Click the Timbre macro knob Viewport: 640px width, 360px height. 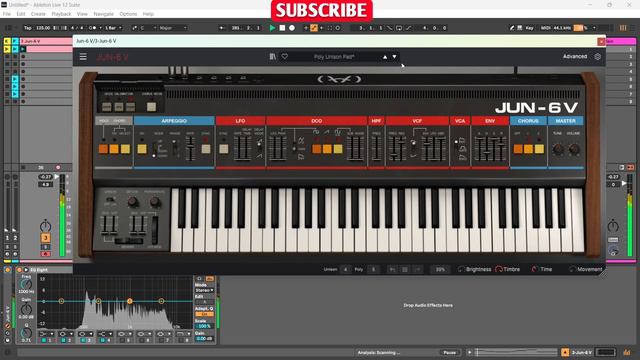point(499,269)
